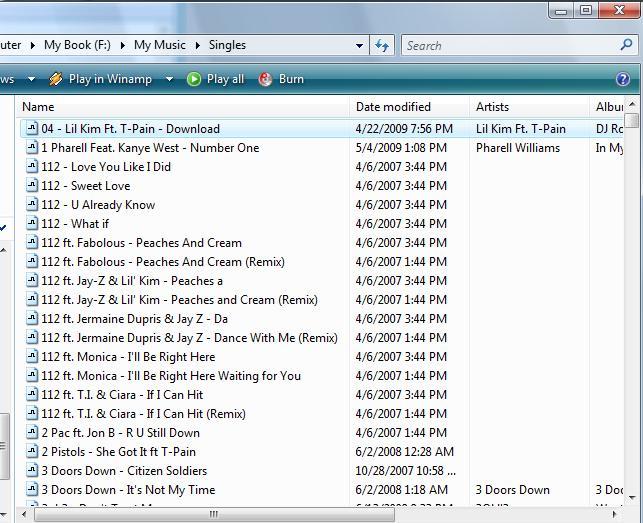The width and height of the screenshot is (643, 523).
Task: Click file icon of 112 - Sweet Love
Action: tap(32, 185)
